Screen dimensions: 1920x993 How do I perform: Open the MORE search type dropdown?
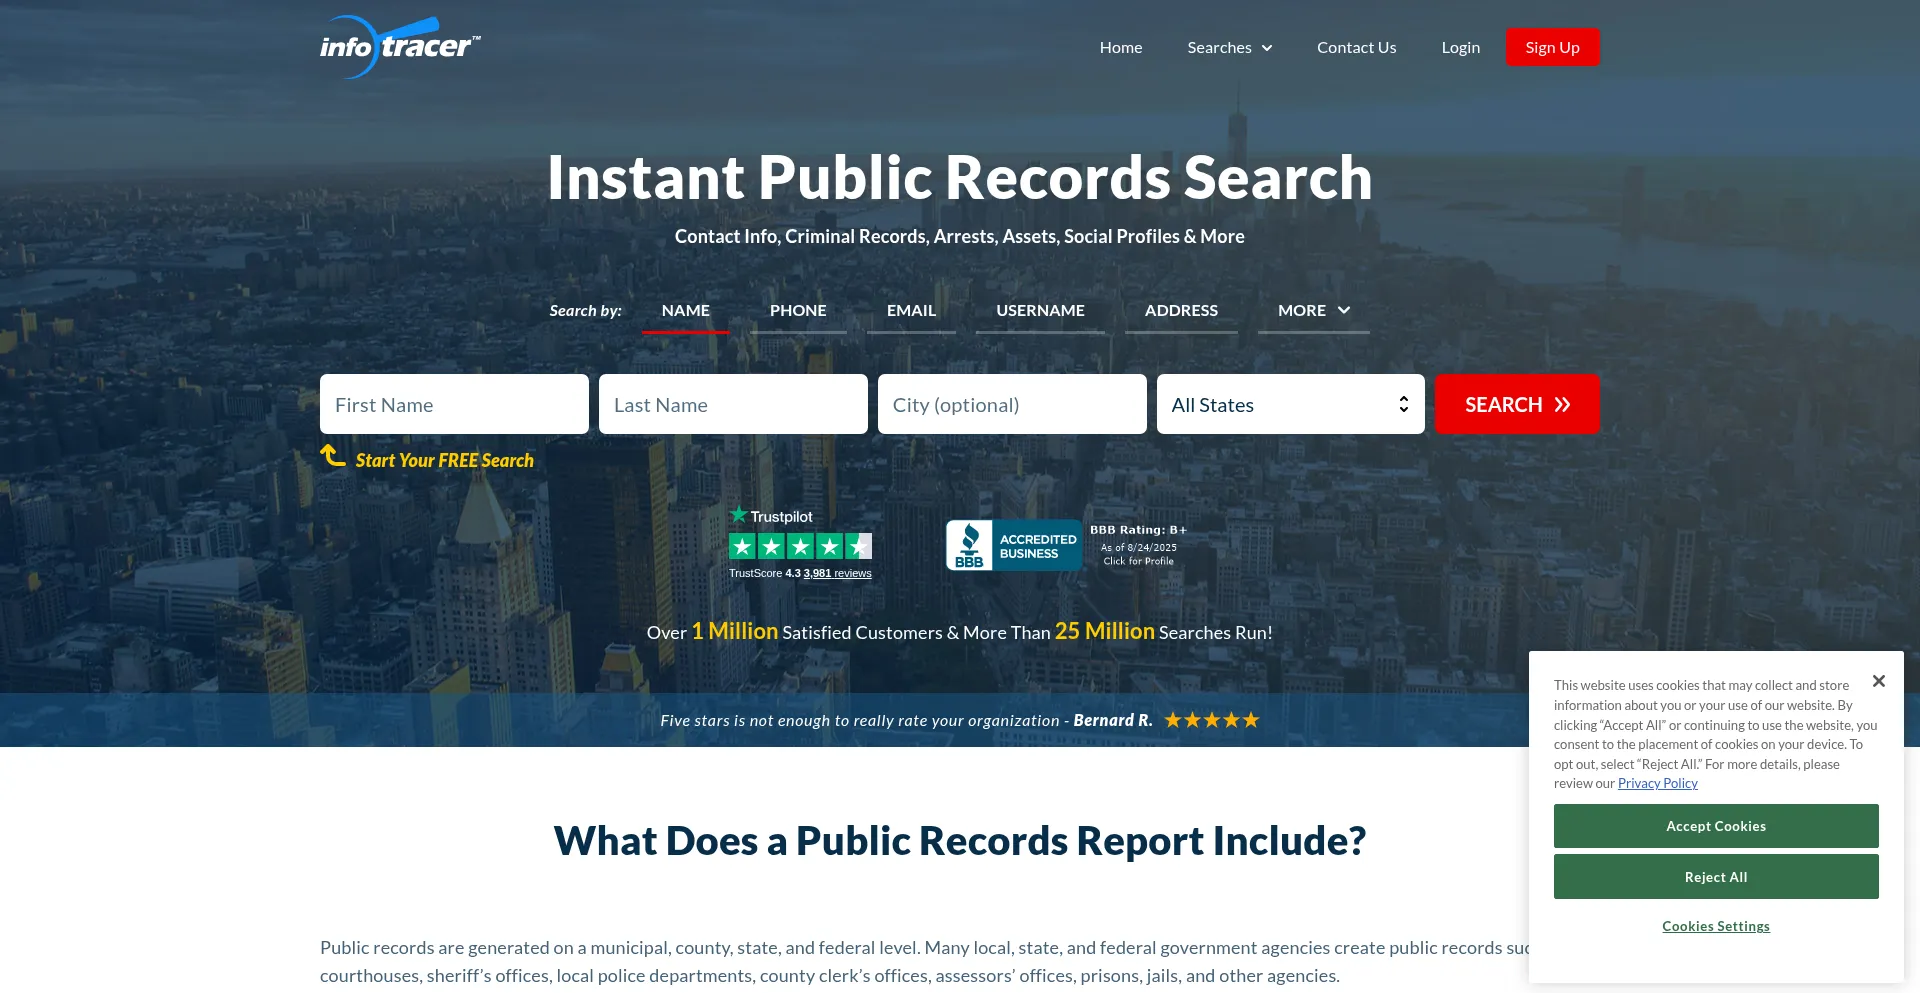[1313, 310]
